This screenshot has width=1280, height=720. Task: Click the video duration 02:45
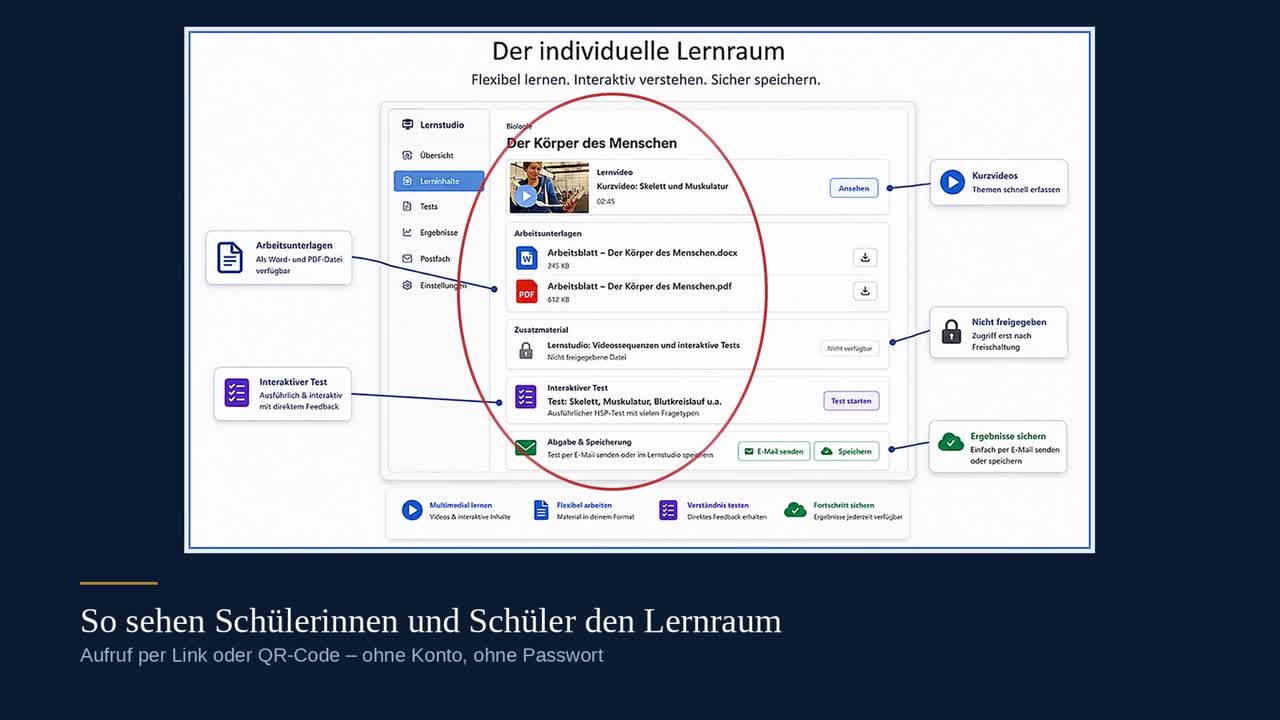tap(606, 201)
